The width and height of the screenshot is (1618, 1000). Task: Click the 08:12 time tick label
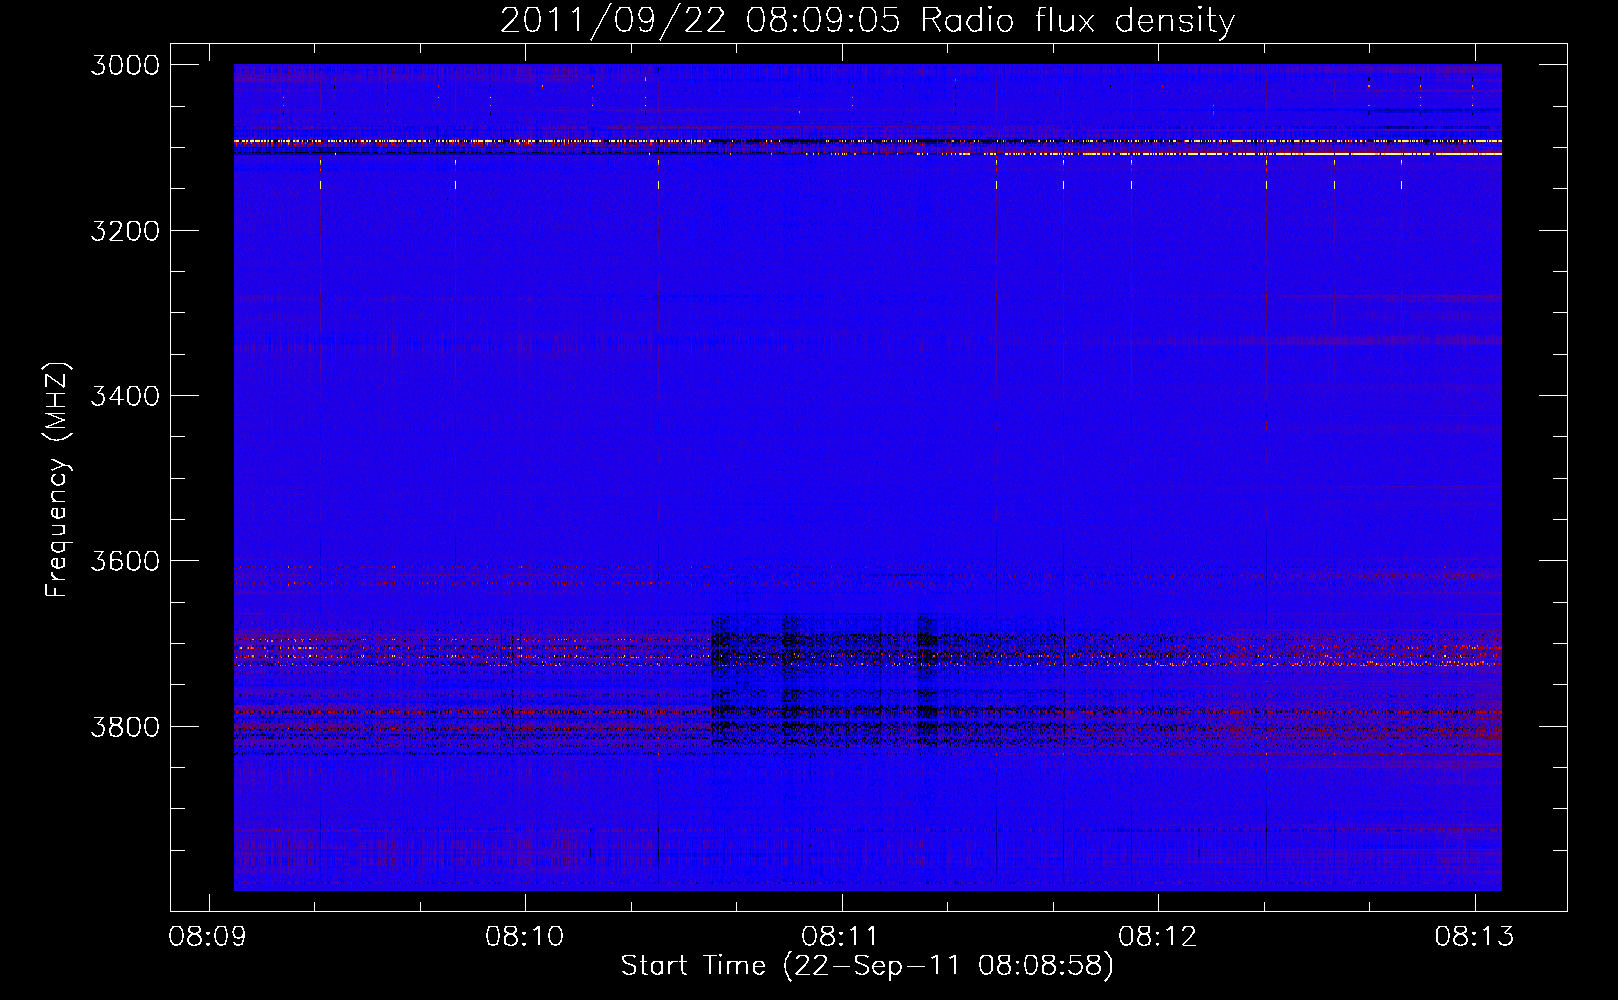tap(1157, 937)
